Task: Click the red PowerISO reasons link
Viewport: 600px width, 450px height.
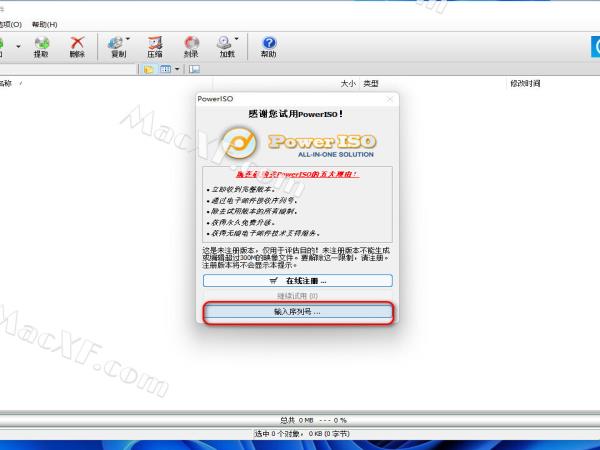Action: (x=297, y=174)
